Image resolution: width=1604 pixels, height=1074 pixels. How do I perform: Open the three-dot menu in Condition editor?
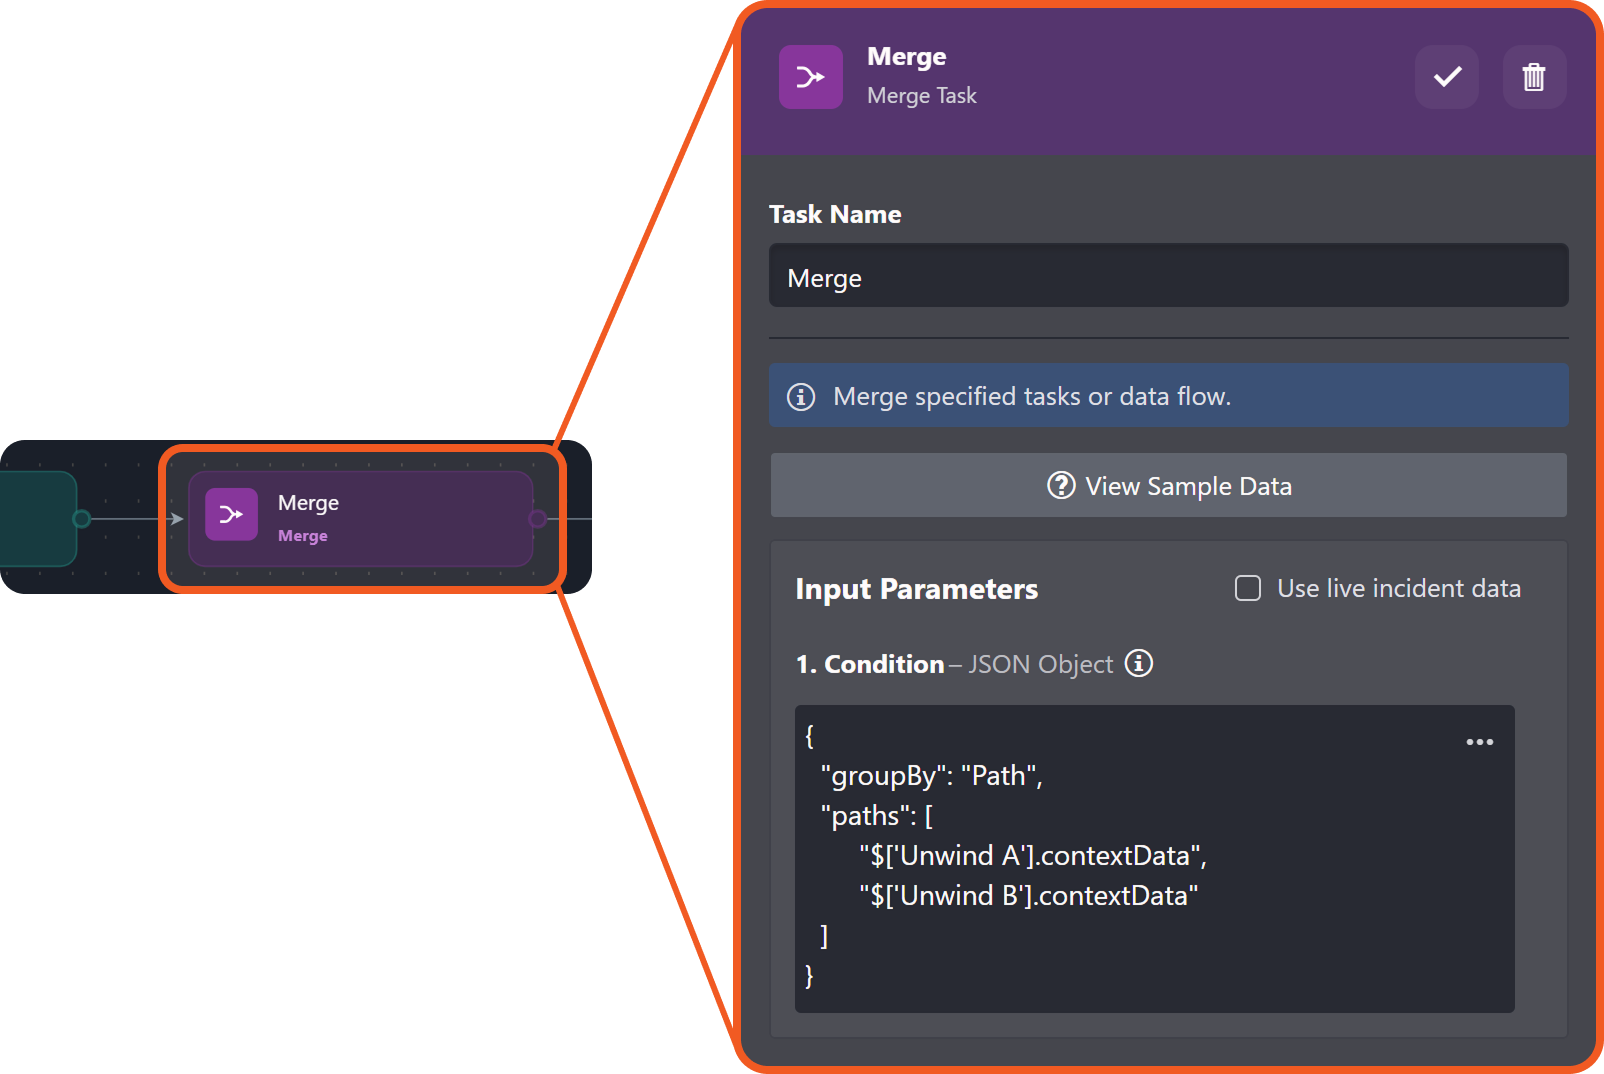tap(1479, 742)
